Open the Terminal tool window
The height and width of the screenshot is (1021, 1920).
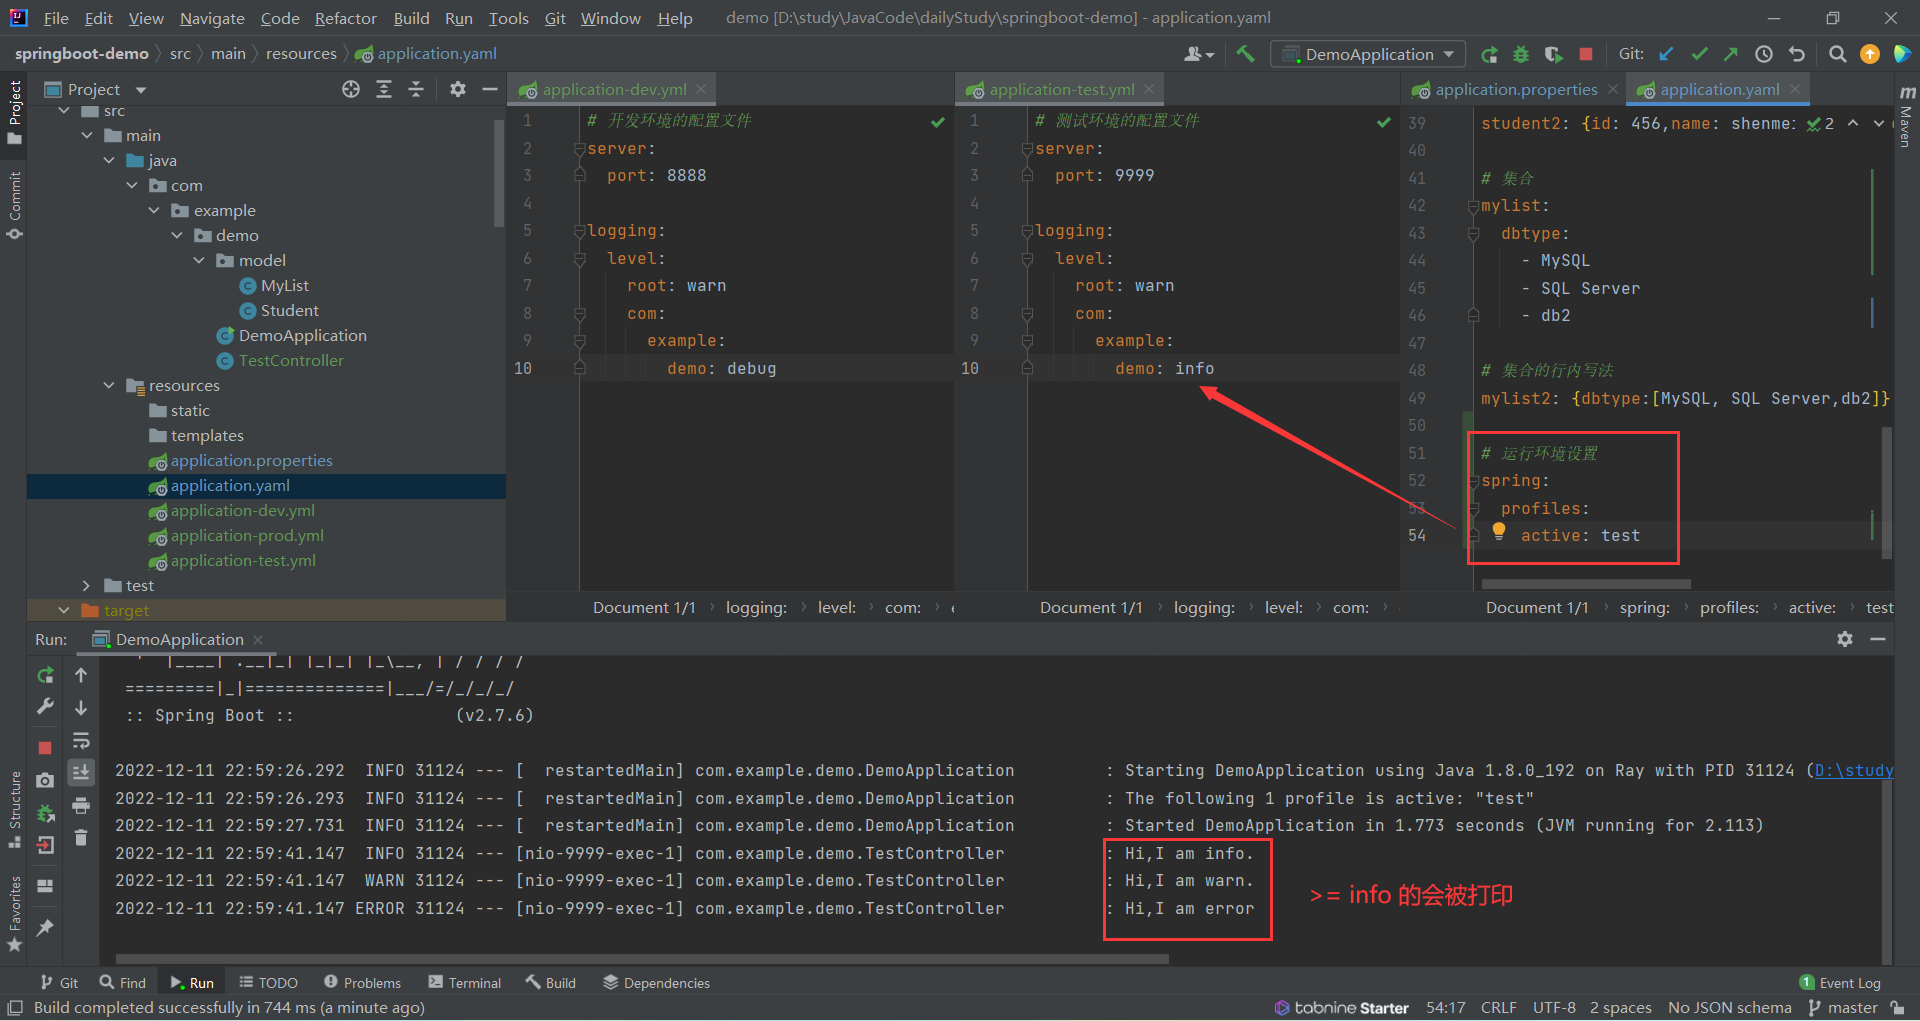(465, 983)
